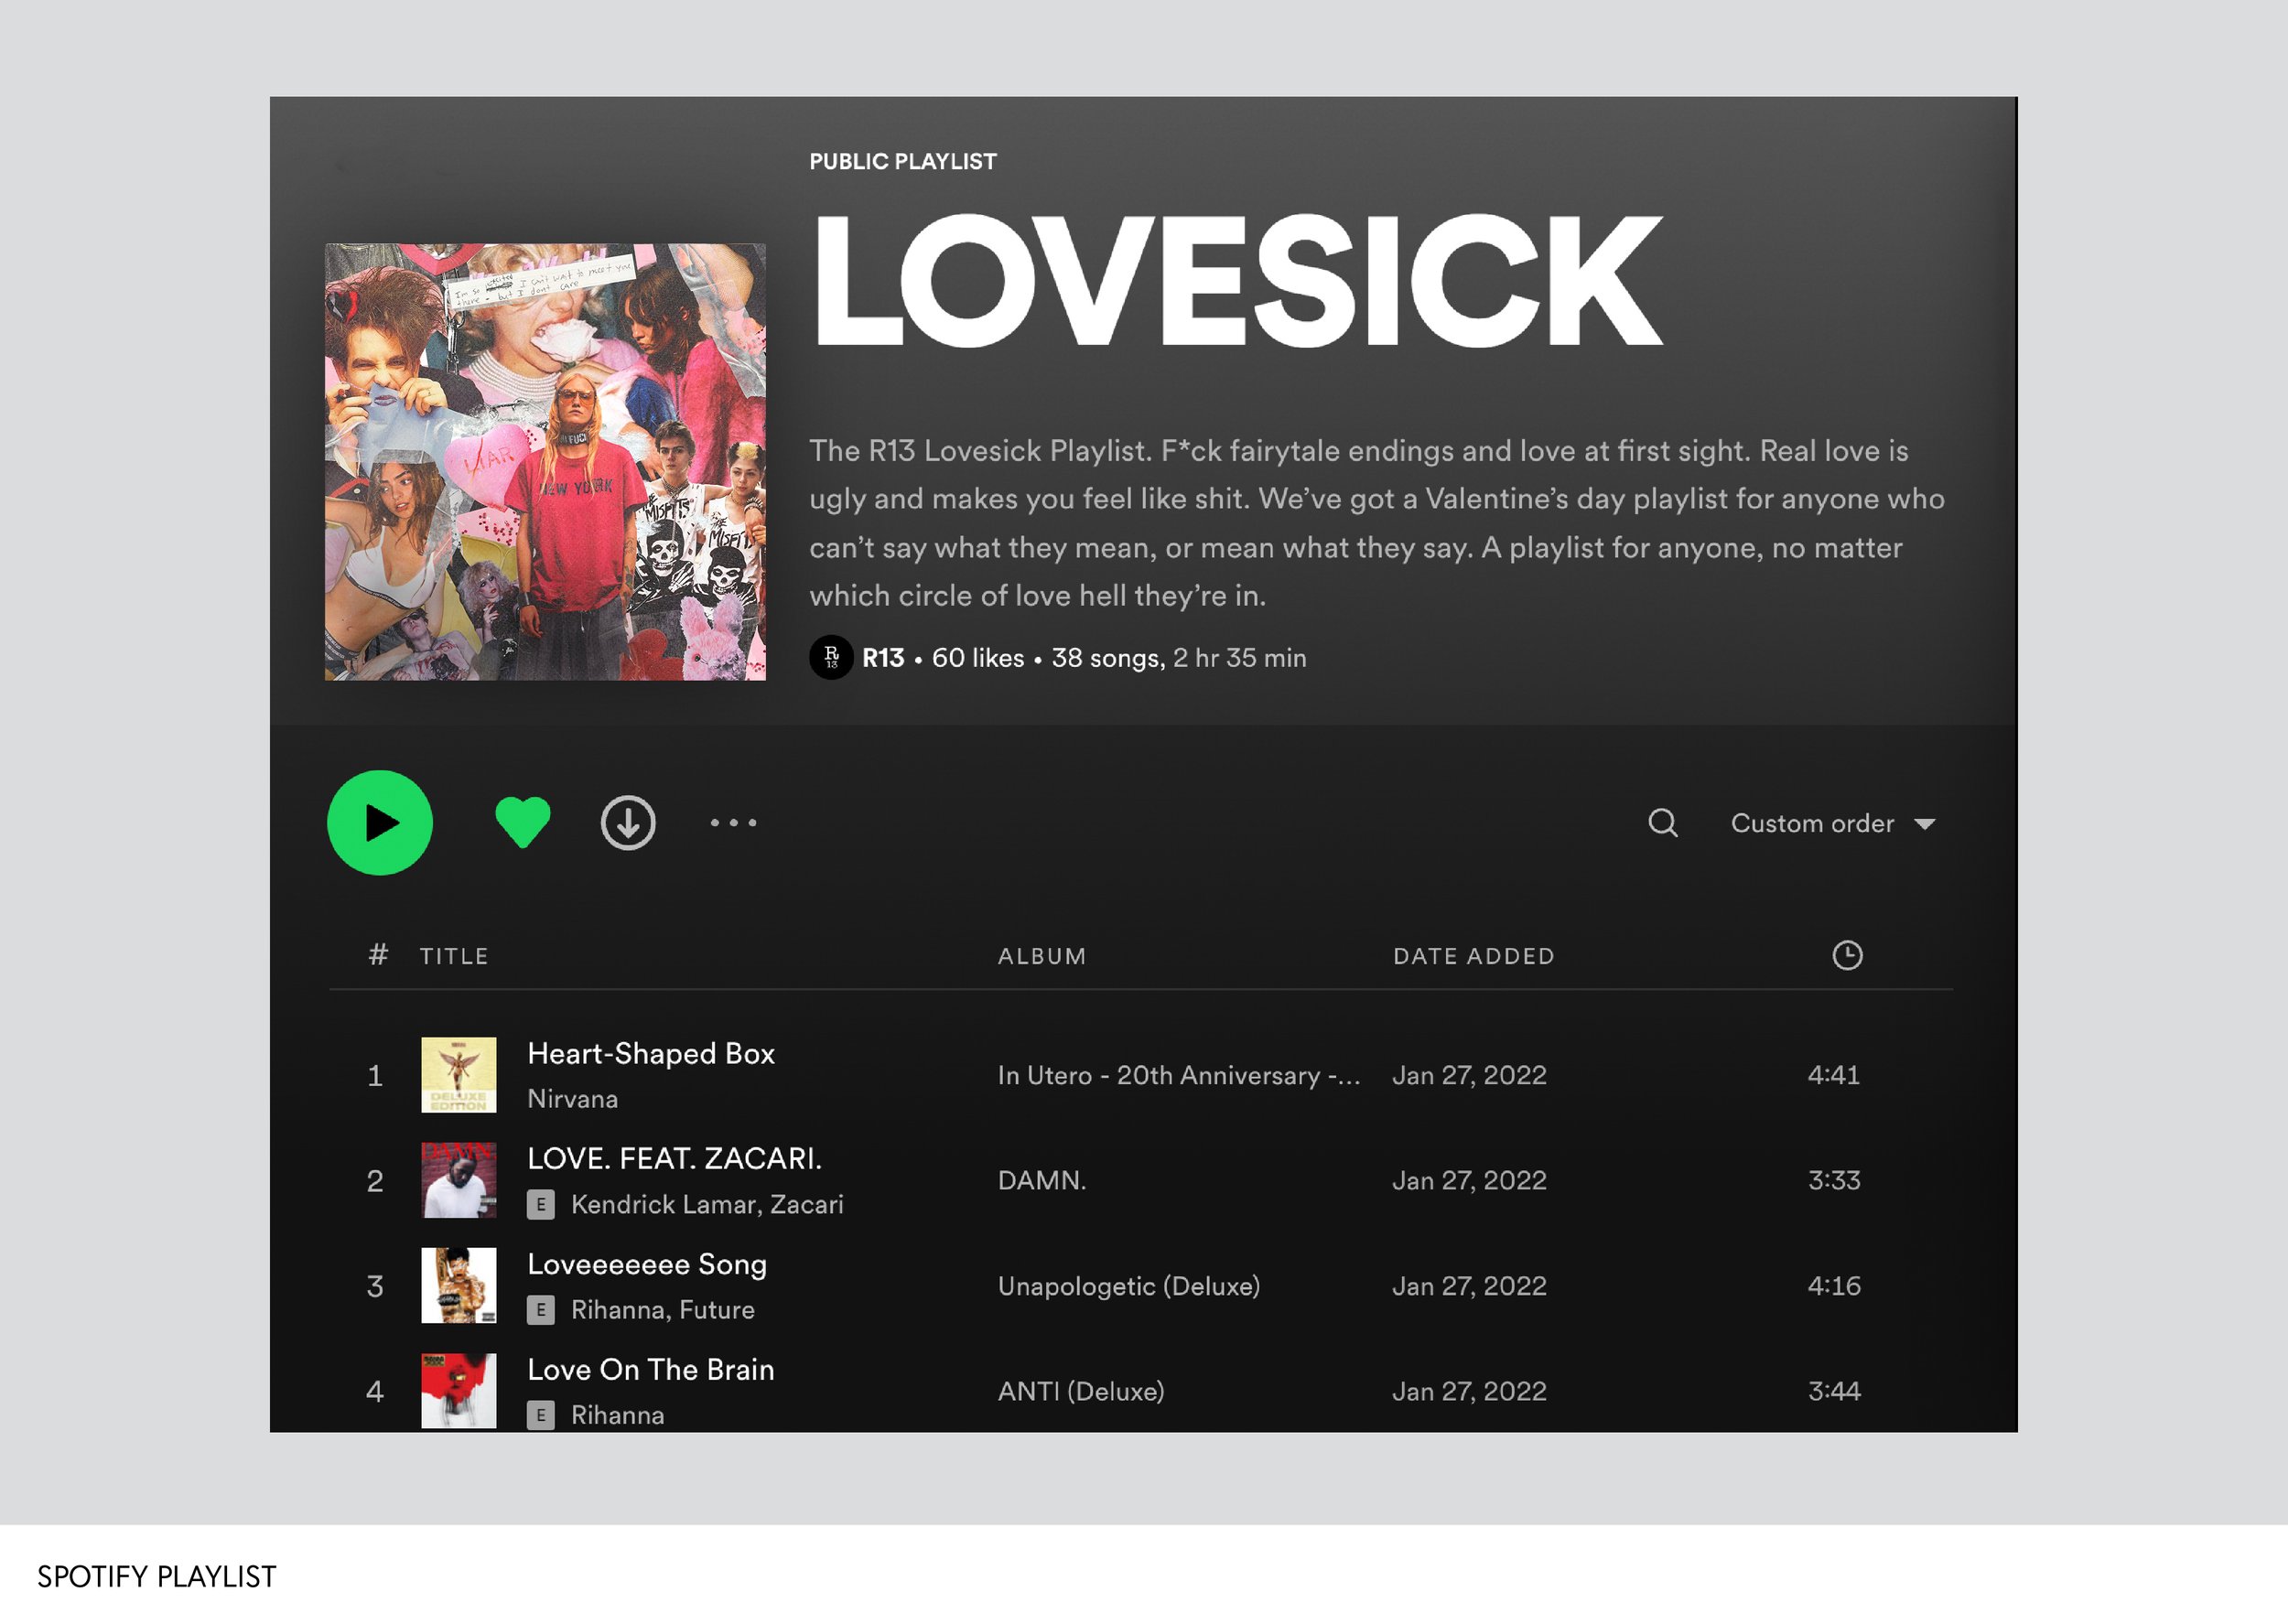Select the Loveeeeeee Song track
2288x1624 pixels.
pos(647,1264)
